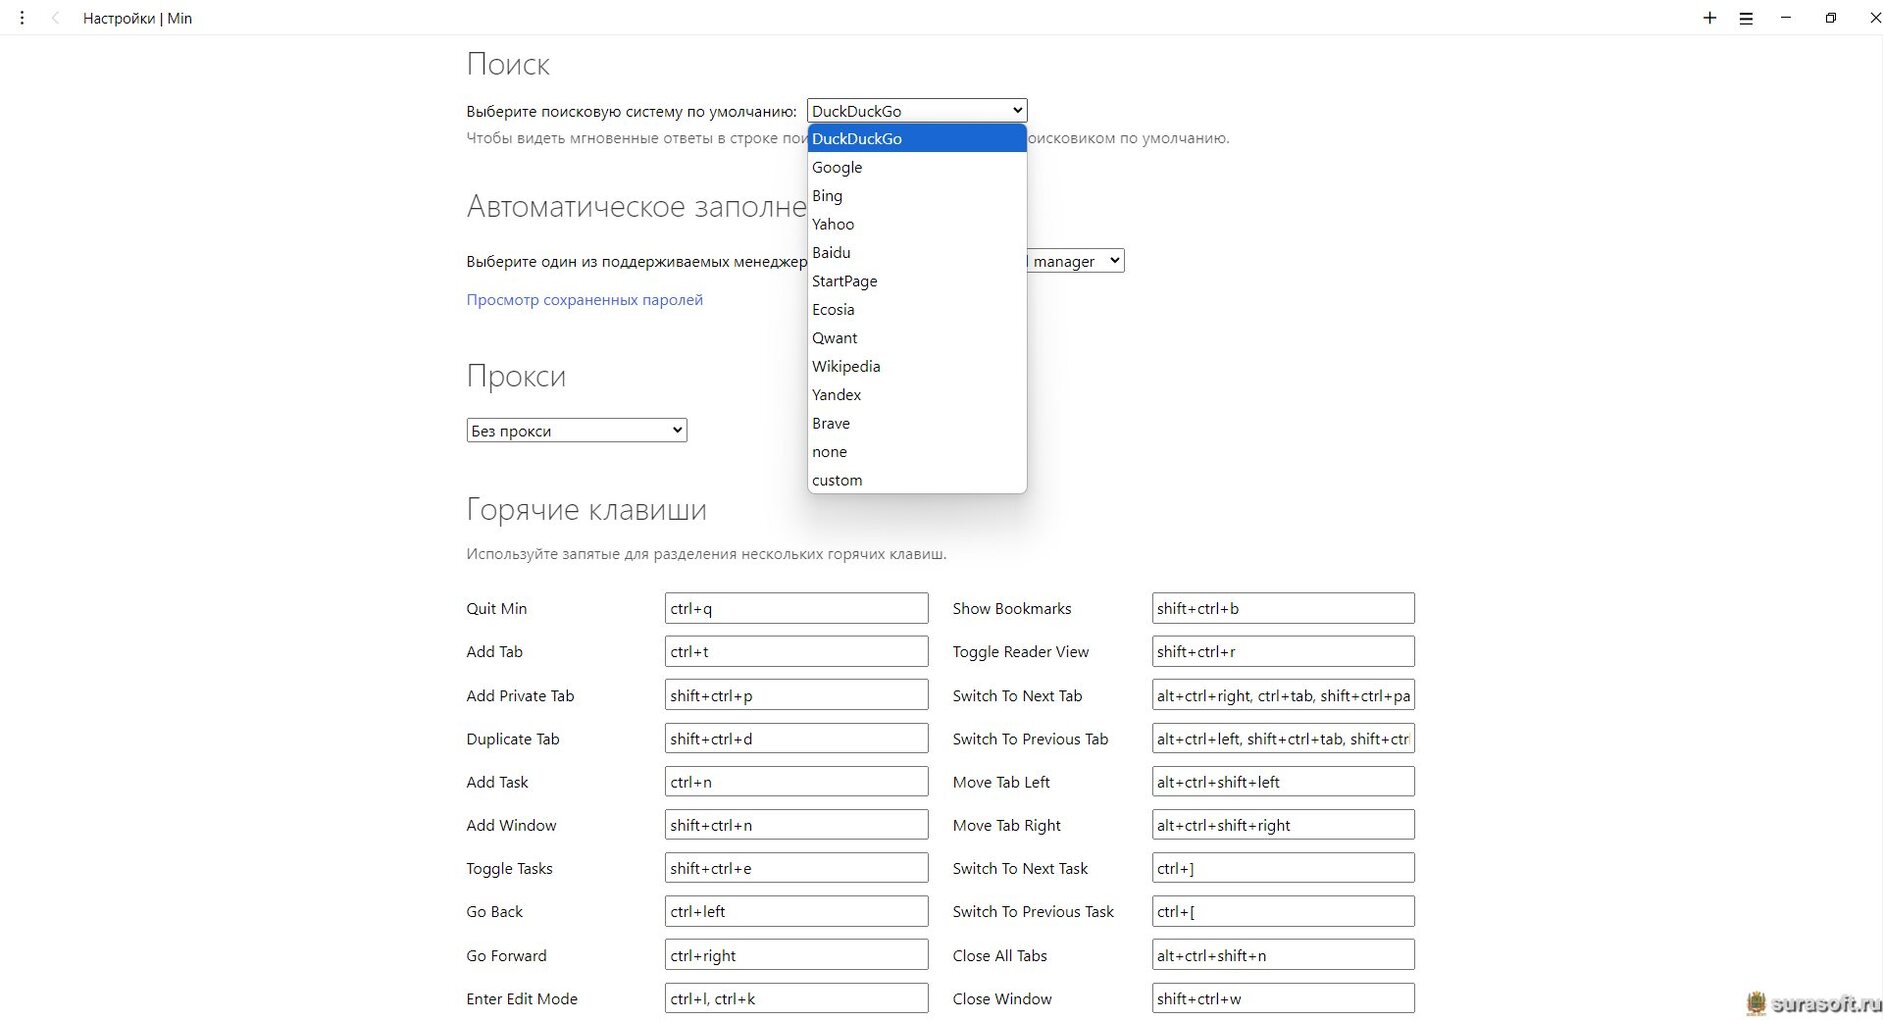
Task: Select the none search option
Action: [917, 452]
